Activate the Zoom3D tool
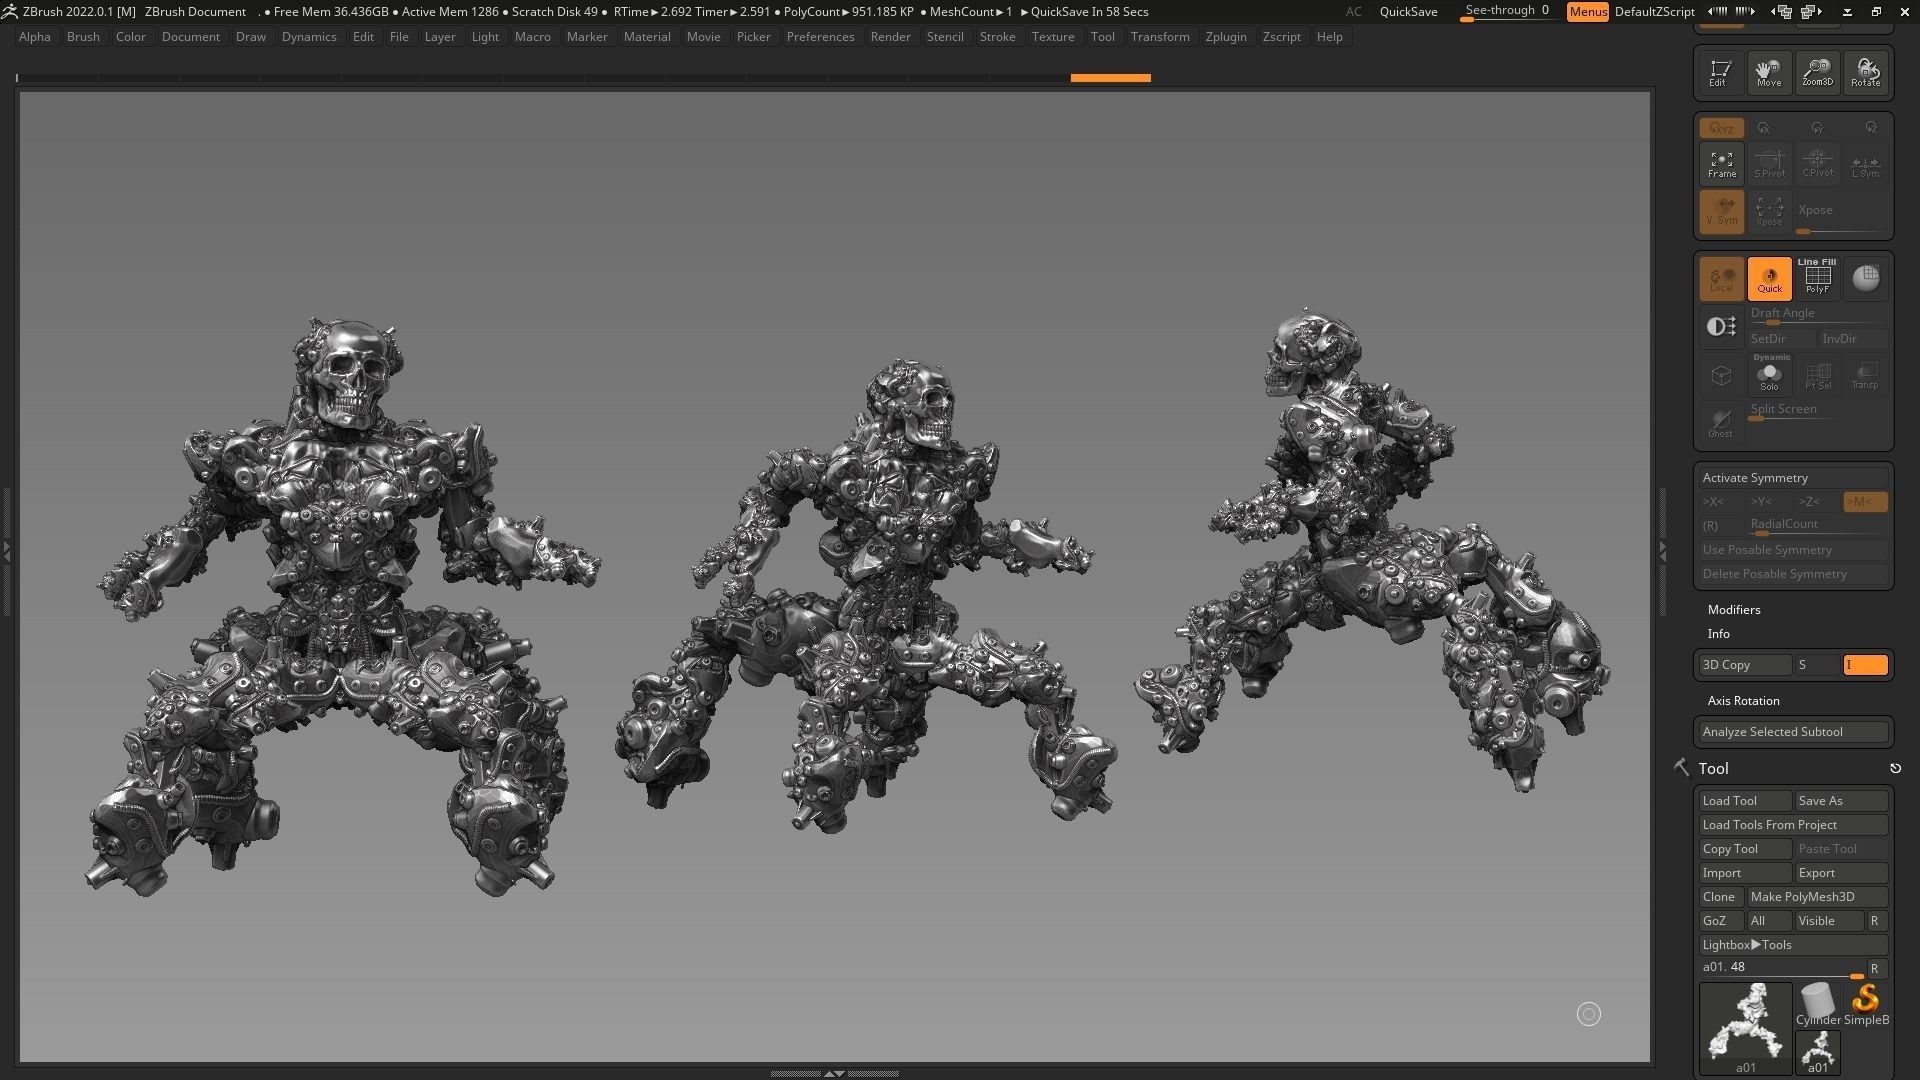The image size is (1920, 1080). (x=1817, y=72)
